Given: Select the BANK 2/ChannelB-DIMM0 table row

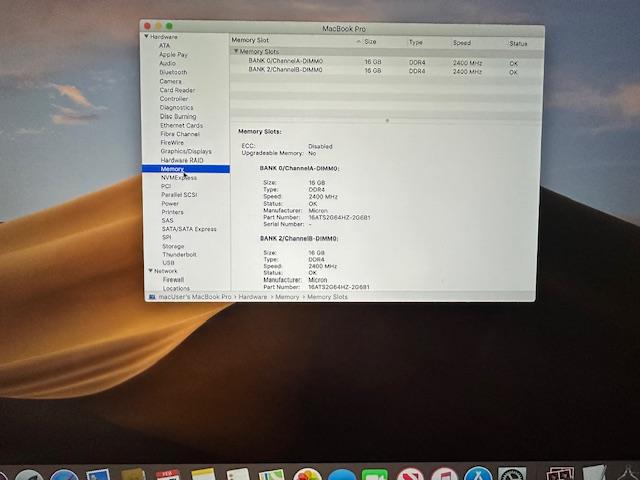Looking at the screenshot, I should pyautogui.click(x=386, y=71).
